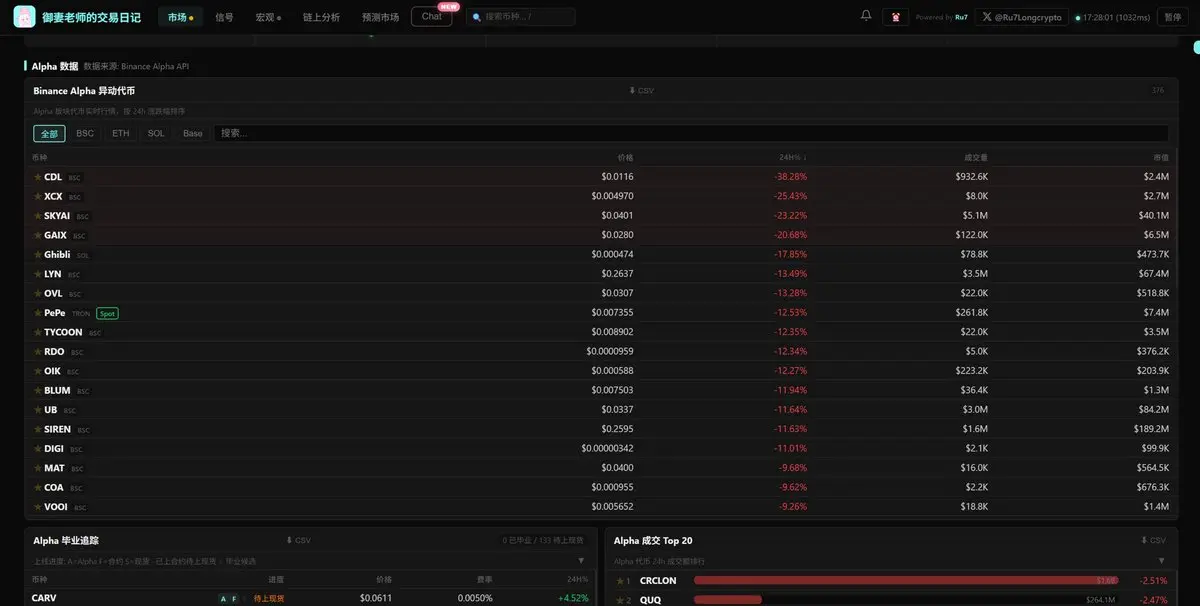
Task: Favorite the TYCOON token star
Action: pyautogui.click(x=38, y=332)
